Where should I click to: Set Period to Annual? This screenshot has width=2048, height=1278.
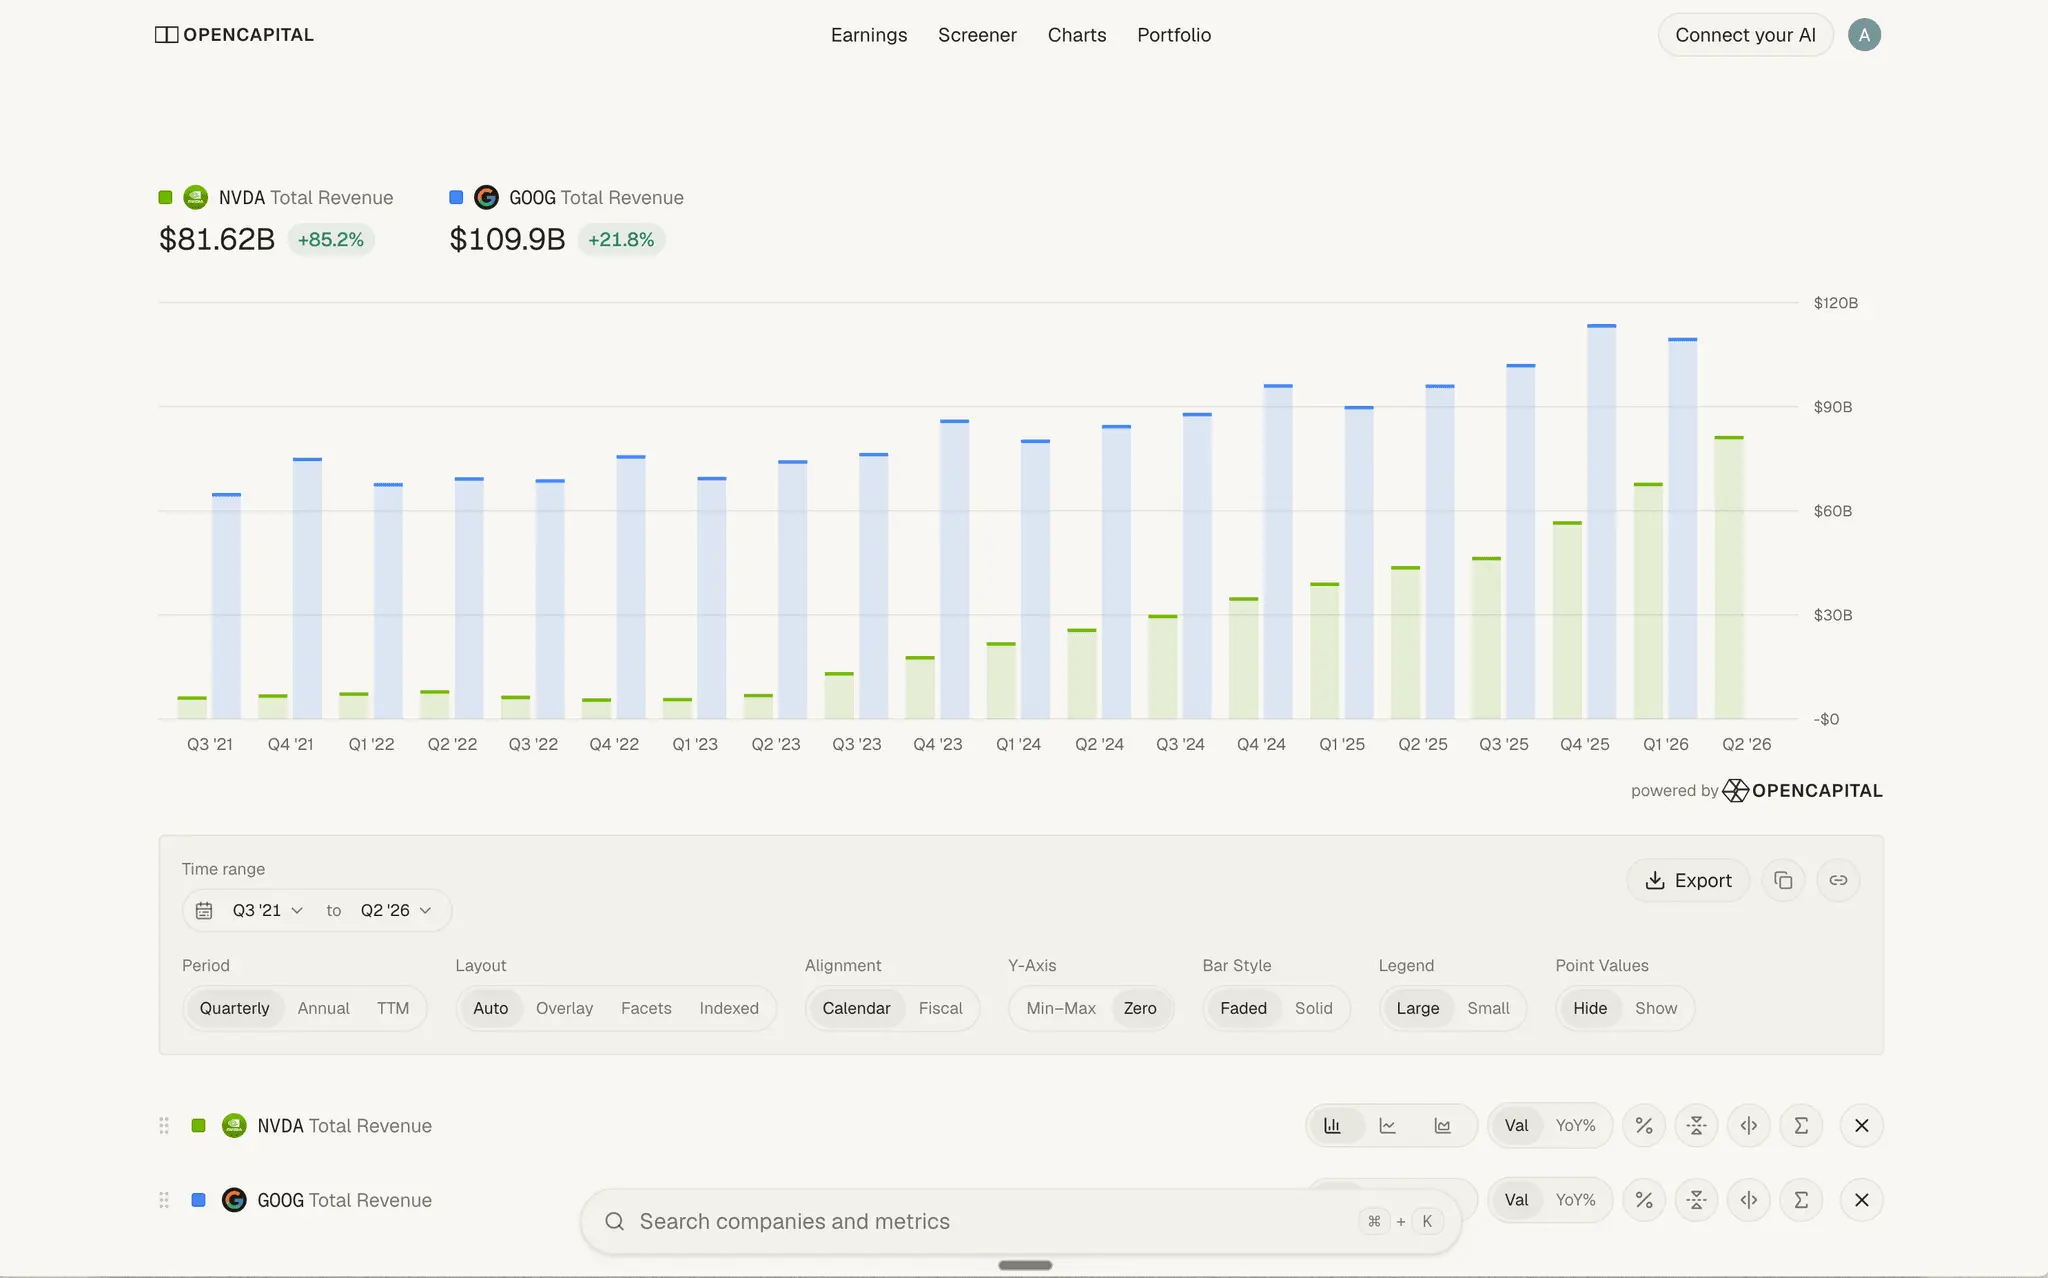coord(323,1008)
